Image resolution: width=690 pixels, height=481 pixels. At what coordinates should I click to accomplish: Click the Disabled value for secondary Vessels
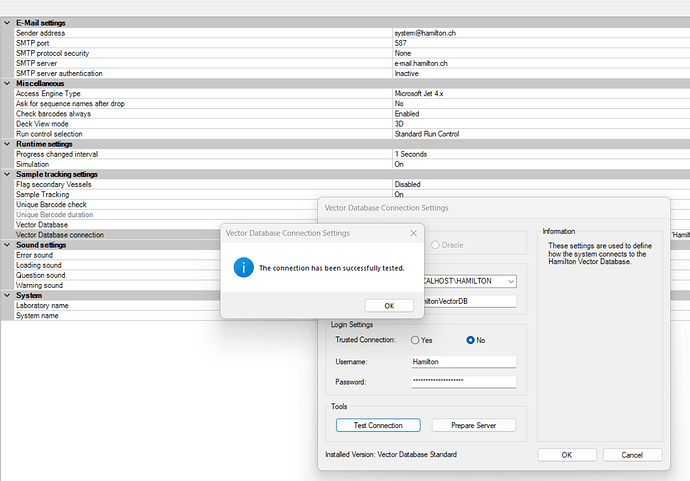click(407, 184)
